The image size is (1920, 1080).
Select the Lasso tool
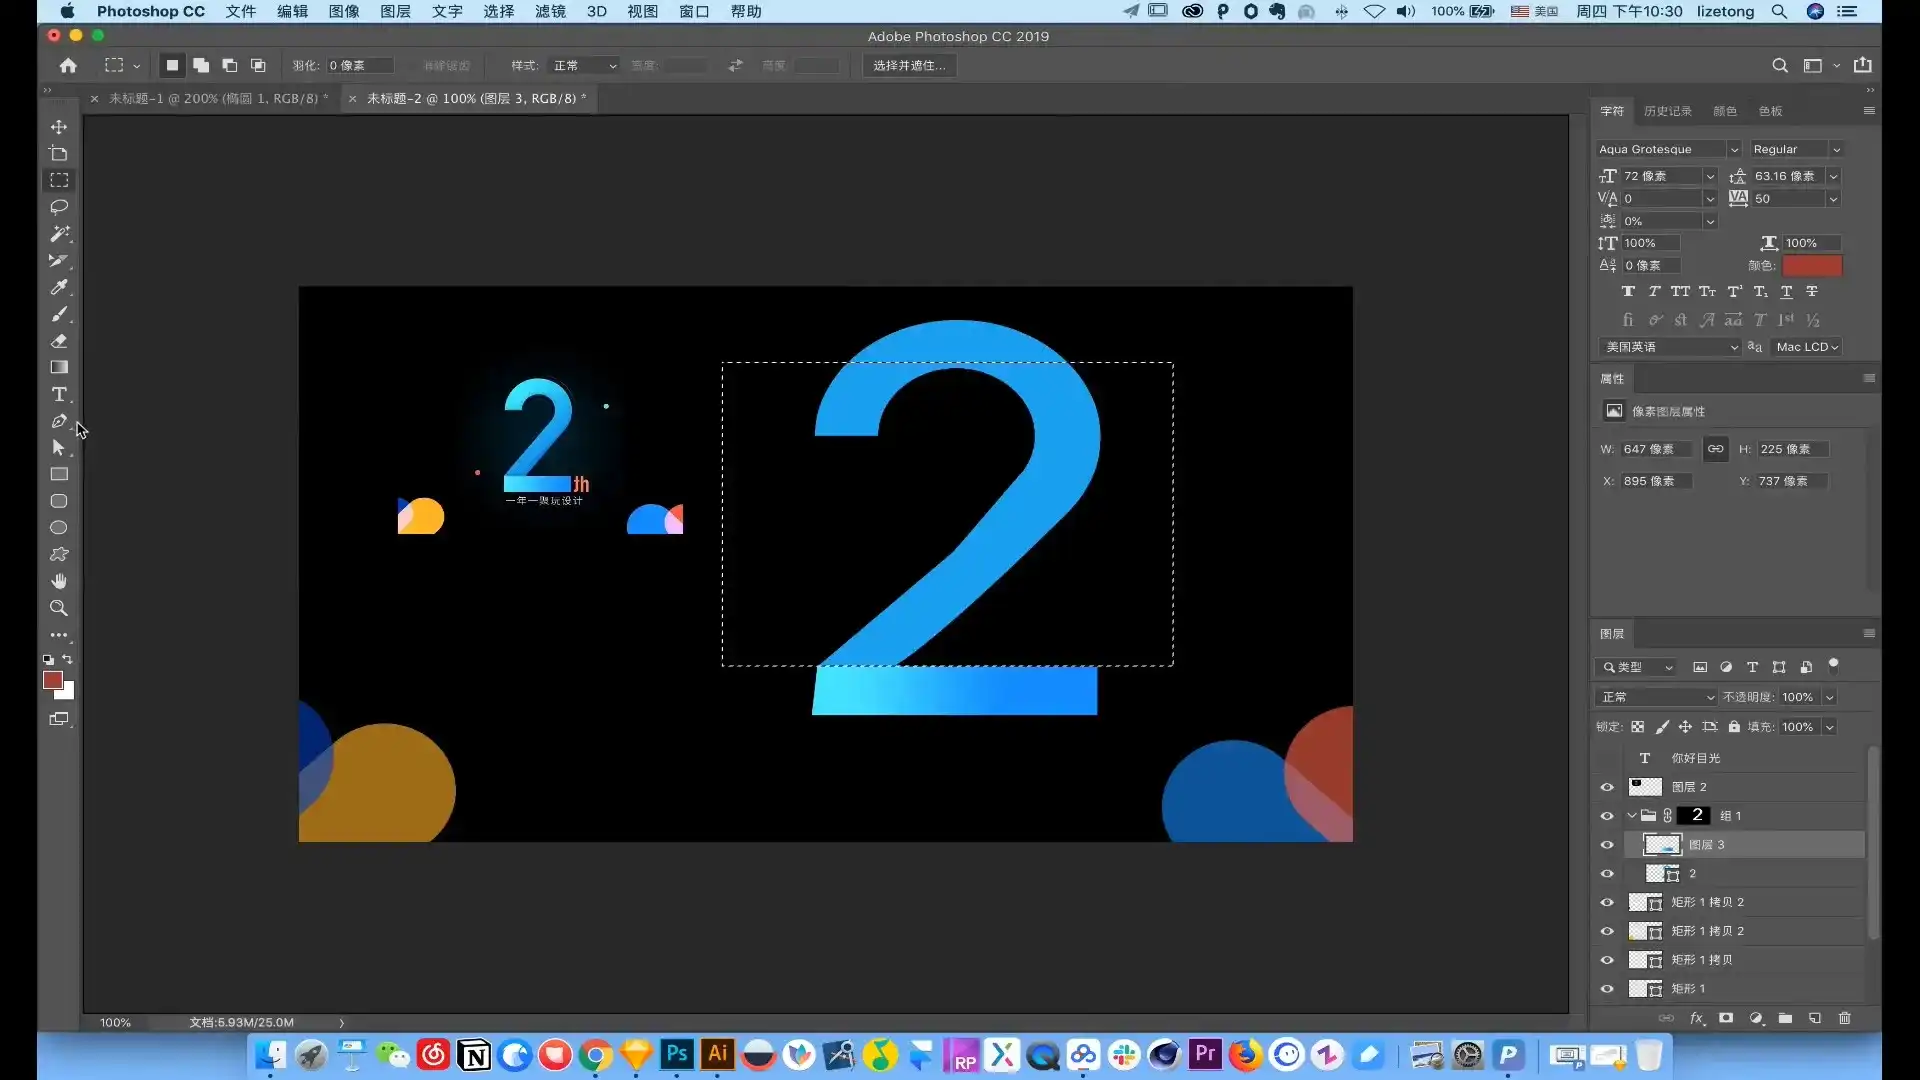coord(59,207)
